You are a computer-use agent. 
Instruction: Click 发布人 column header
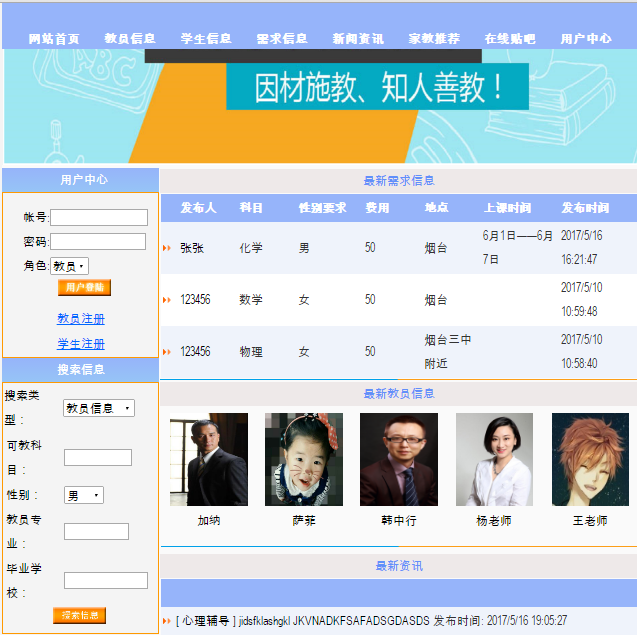pos(198,208)
